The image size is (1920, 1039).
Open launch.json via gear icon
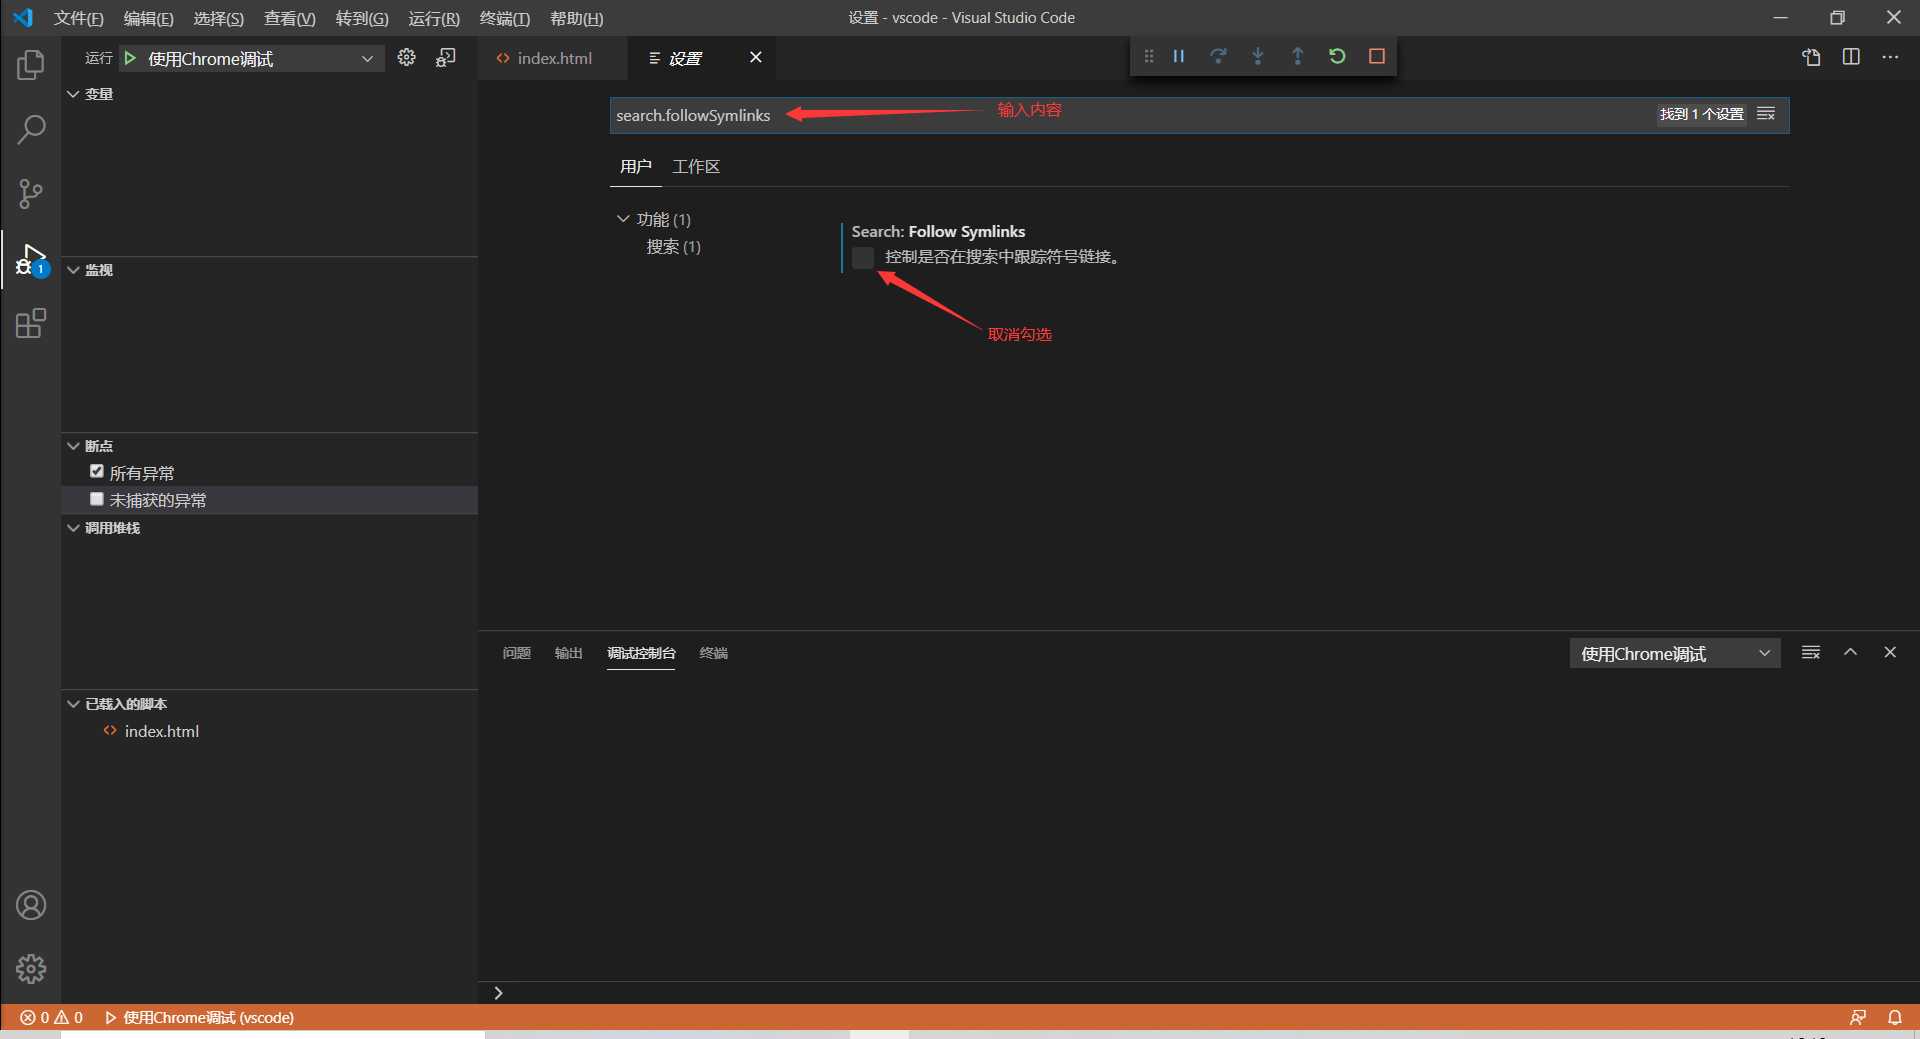[x=406, y=58]
